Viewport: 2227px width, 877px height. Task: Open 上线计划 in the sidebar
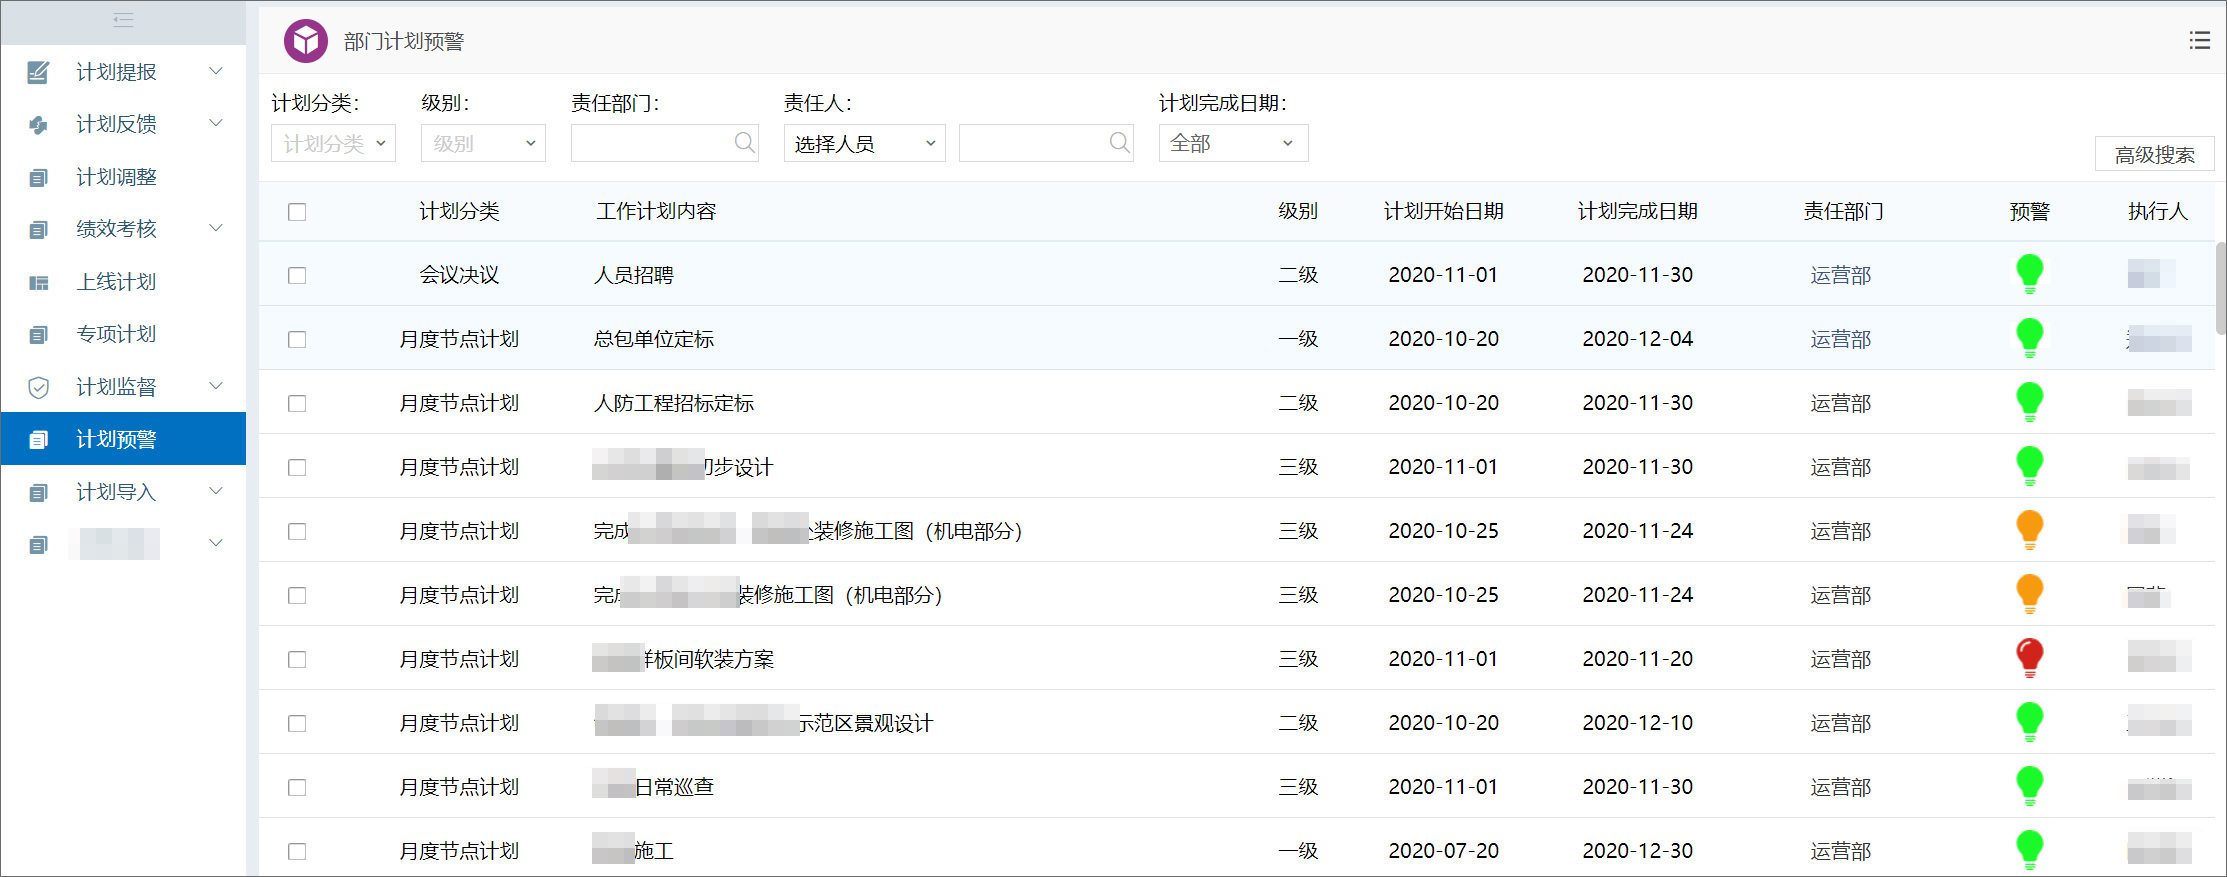pos(116,282)
